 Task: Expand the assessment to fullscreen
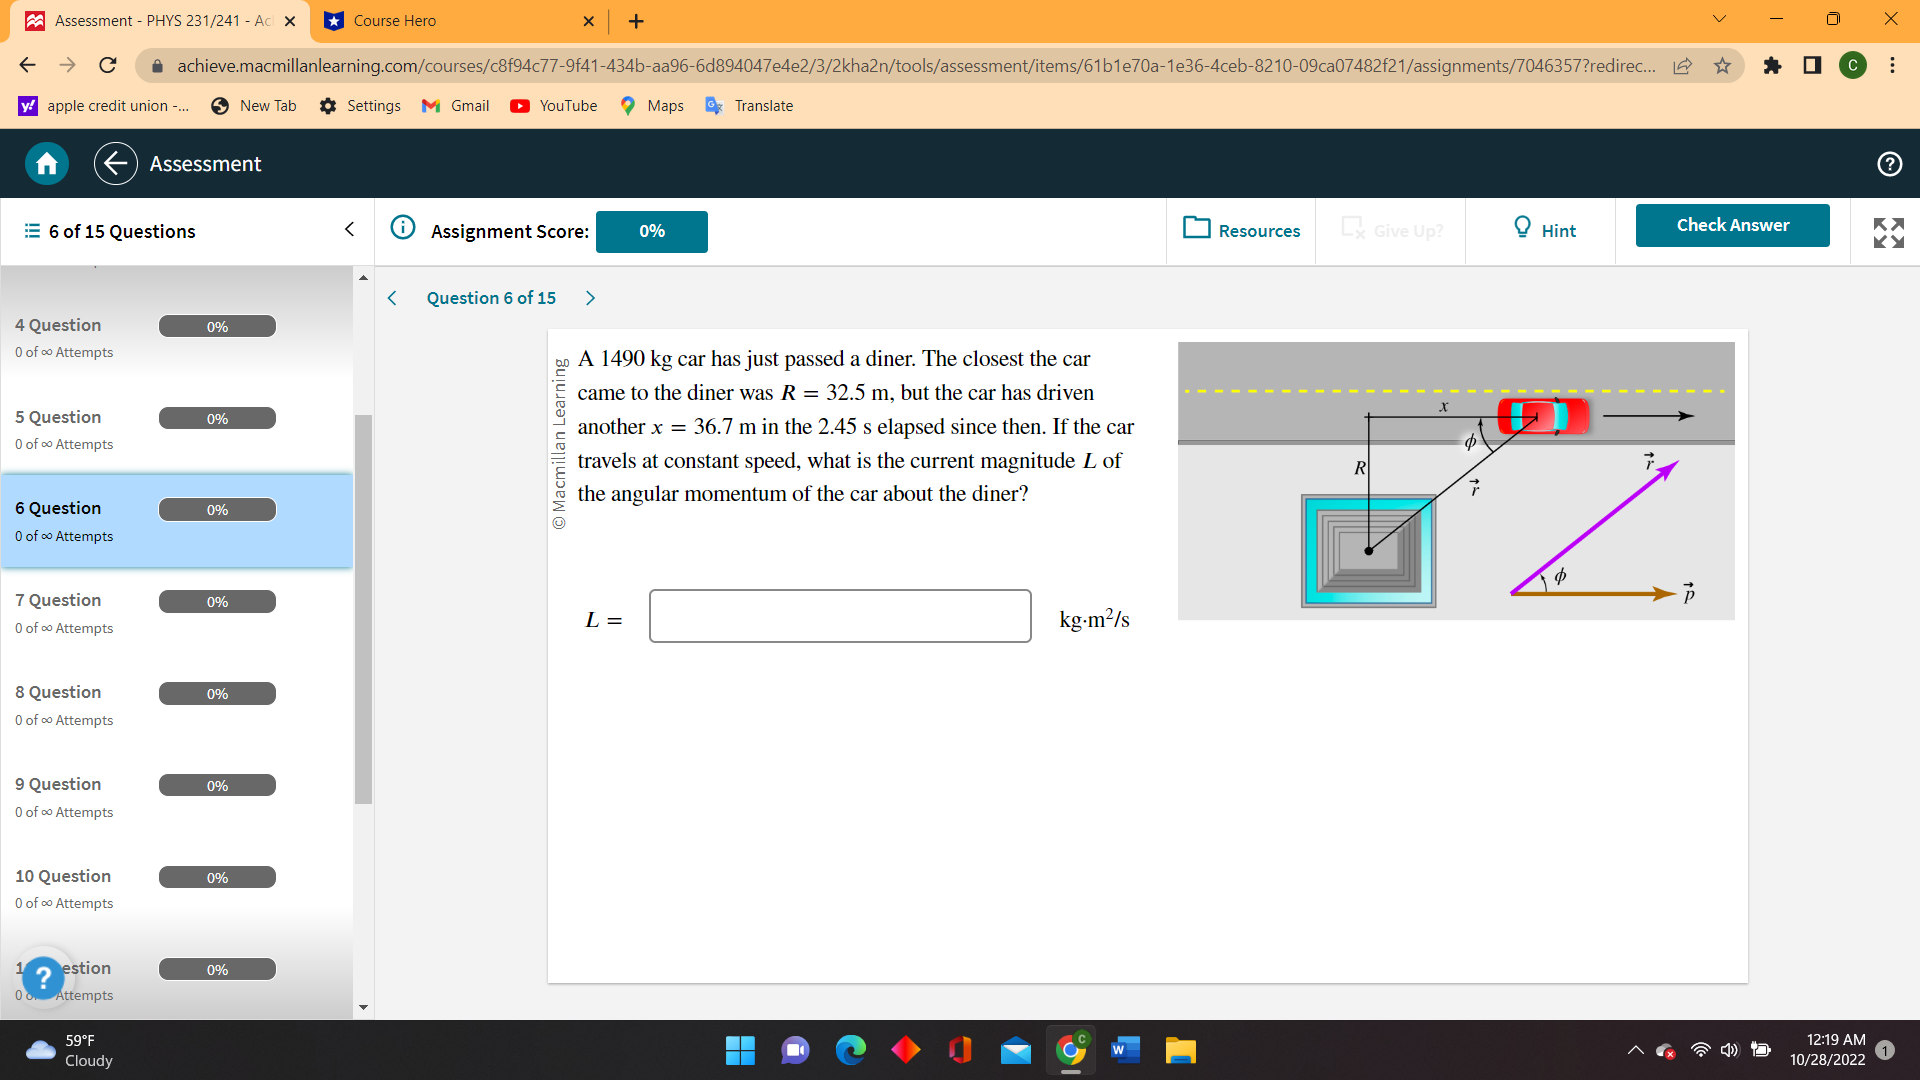point(1888,232)
